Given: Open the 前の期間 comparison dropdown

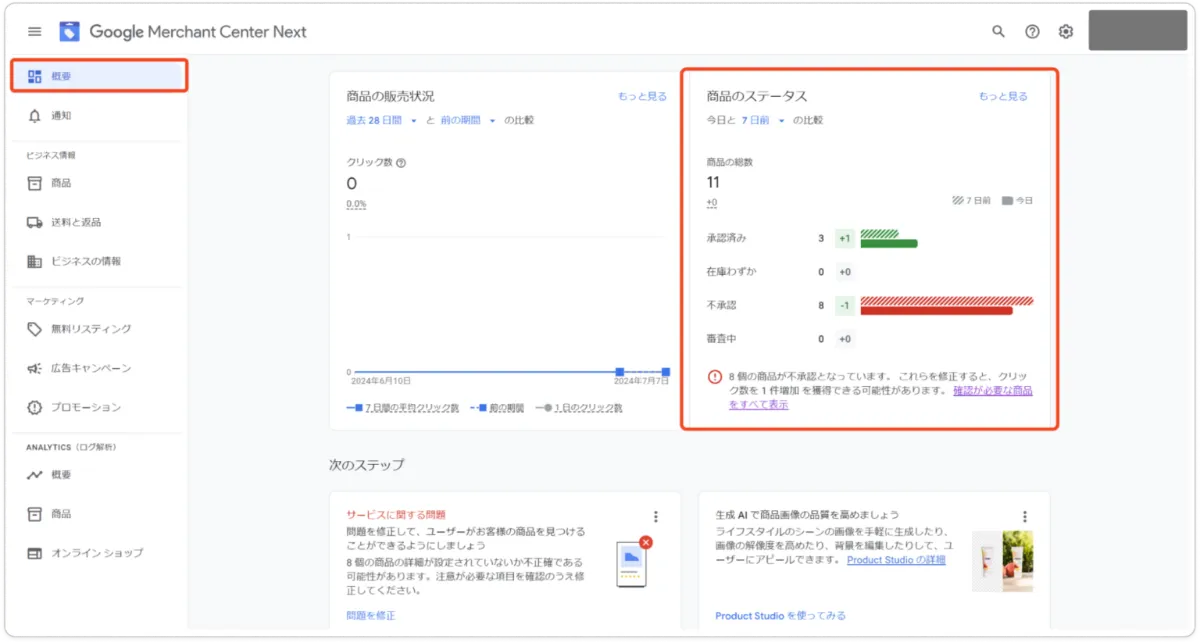Looking at the screenshot, I should point(468,120).
